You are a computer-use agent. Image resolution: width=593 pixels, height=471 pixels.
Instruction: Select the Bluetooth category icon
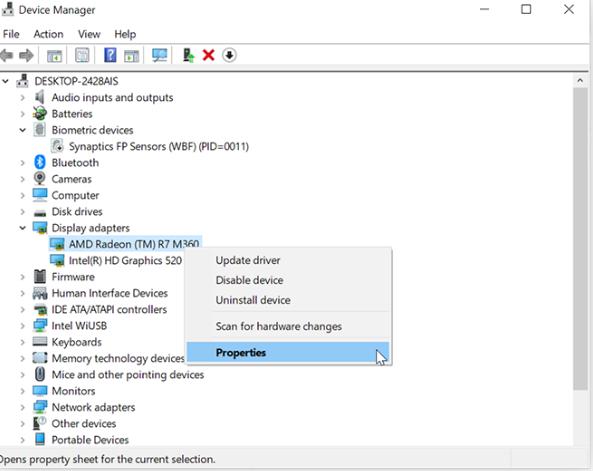[x=40, y=162]
